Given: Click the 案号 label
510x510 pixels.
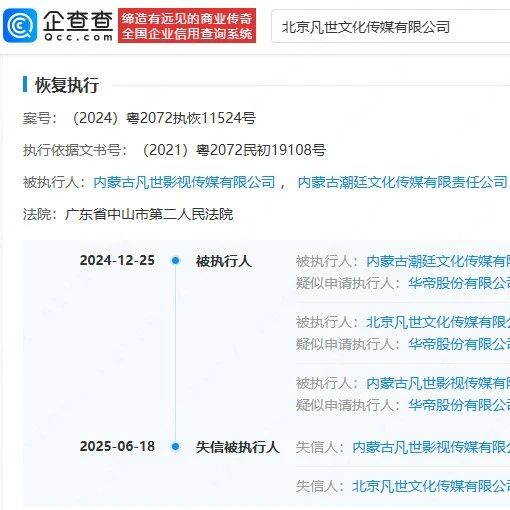Looking at the screenshot, I should (40, 118).
